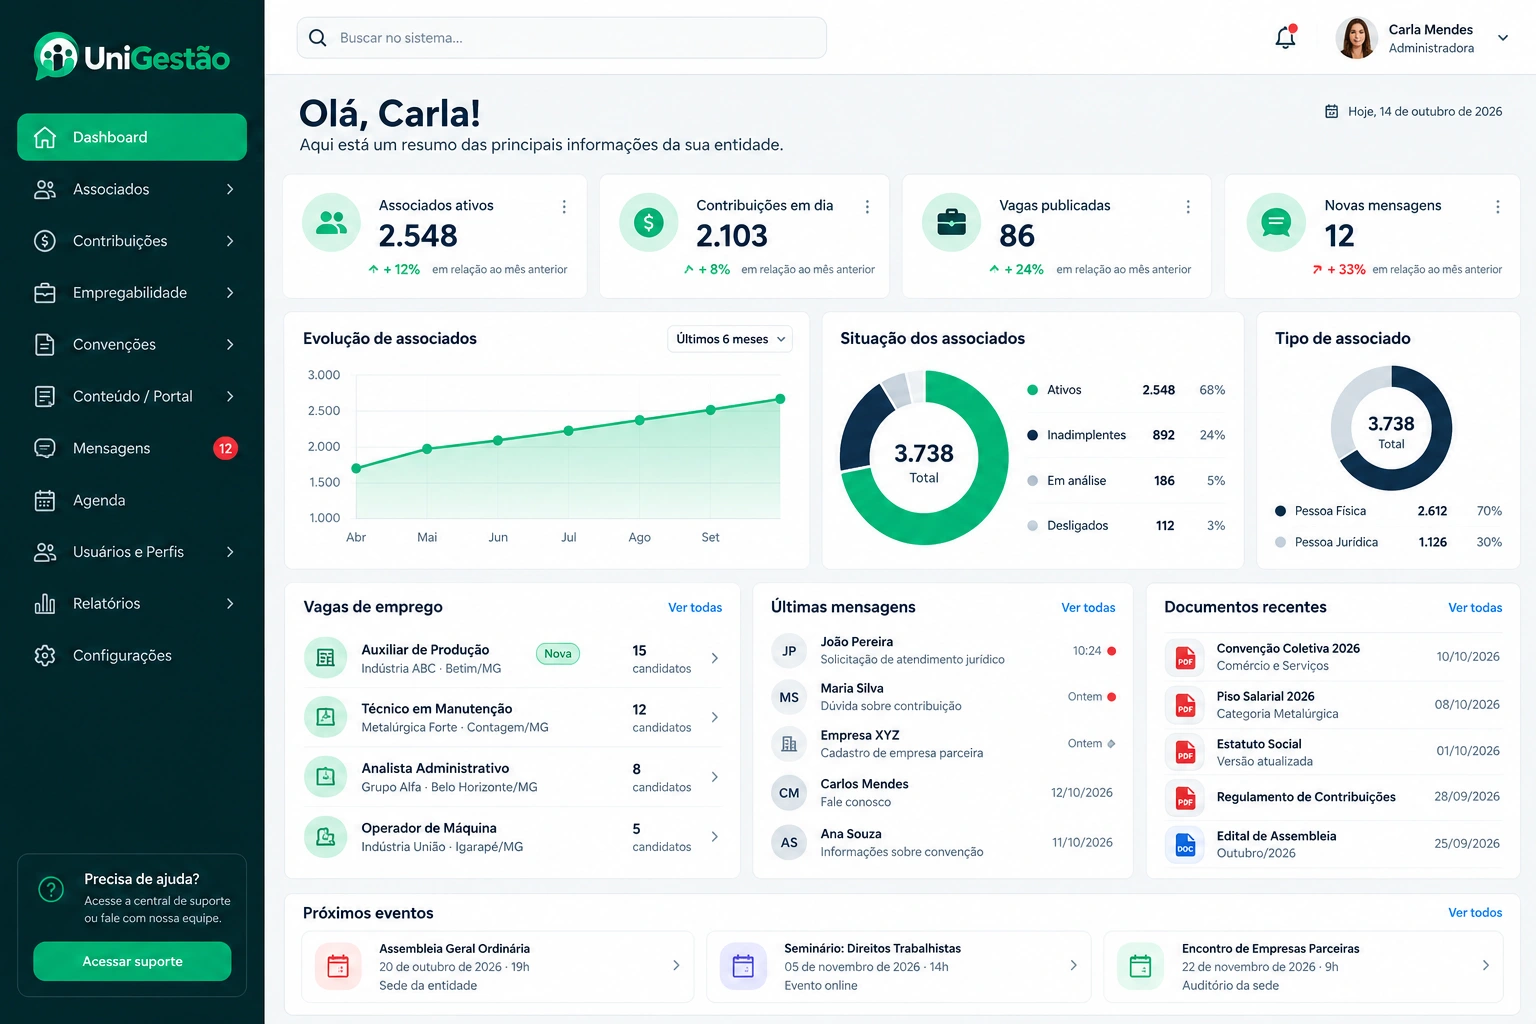Image resolution: width=1536 pixels, height=1024 pixels.
Task: Click Ver todas in Vagas de emprego
Action: (695, 607)
